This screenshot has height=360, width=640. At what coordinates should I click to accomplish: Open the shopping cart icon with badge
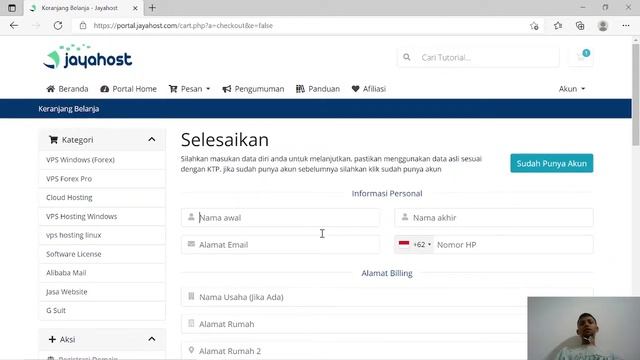(x=582, y=57)
